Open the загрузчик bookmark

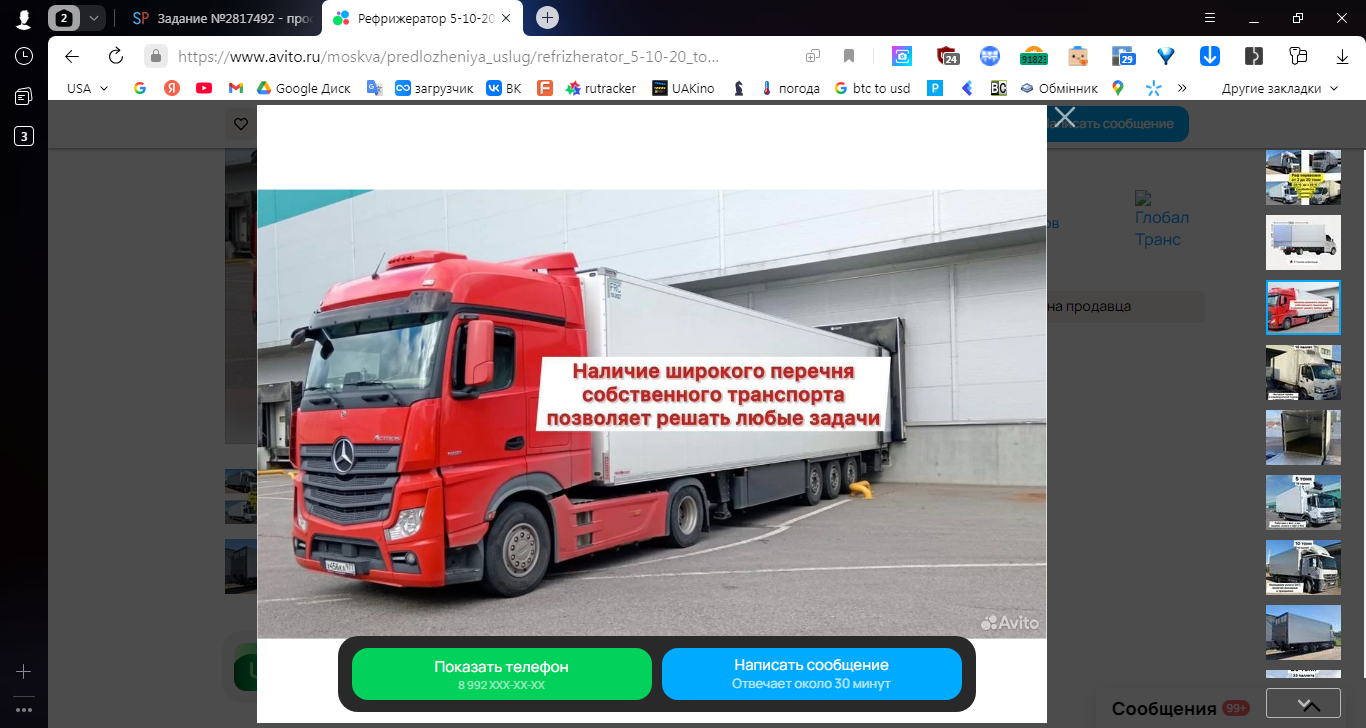click(x=434, y=88)
